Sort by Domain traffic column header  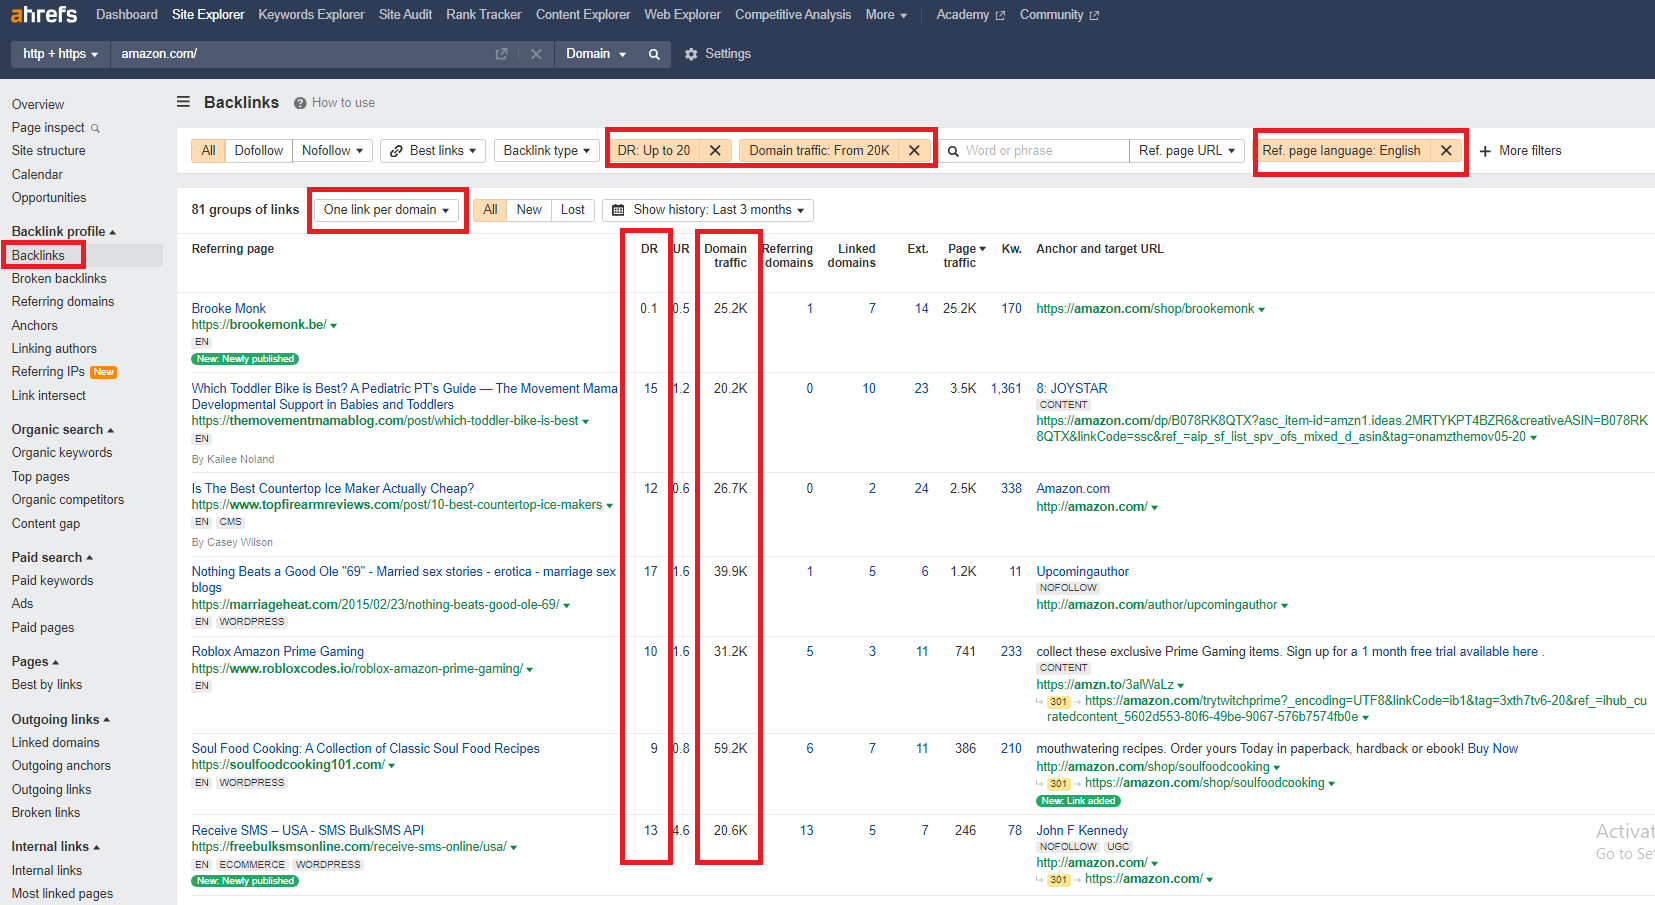tap(726, 256)
